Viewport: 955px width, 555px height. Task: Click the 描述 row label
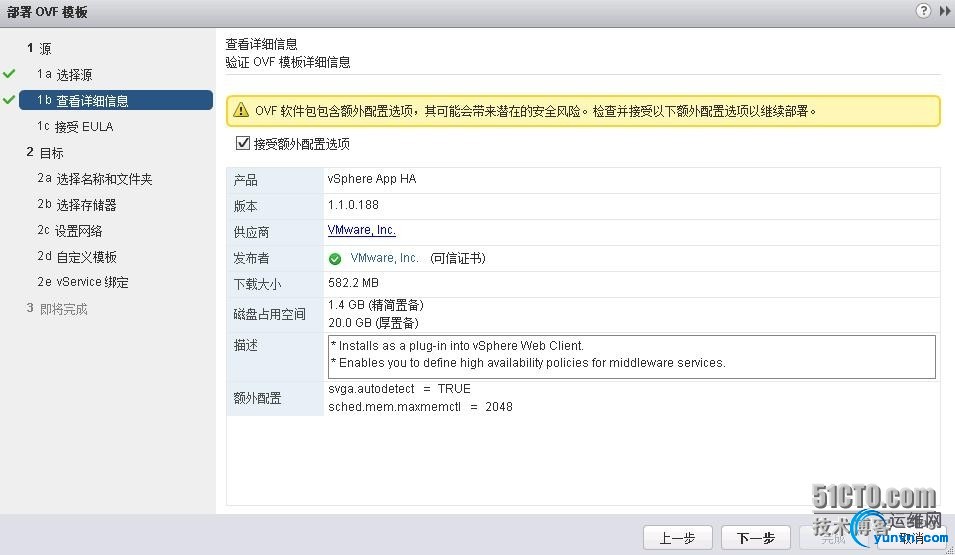pyautogui.click(x=245, y=345)
